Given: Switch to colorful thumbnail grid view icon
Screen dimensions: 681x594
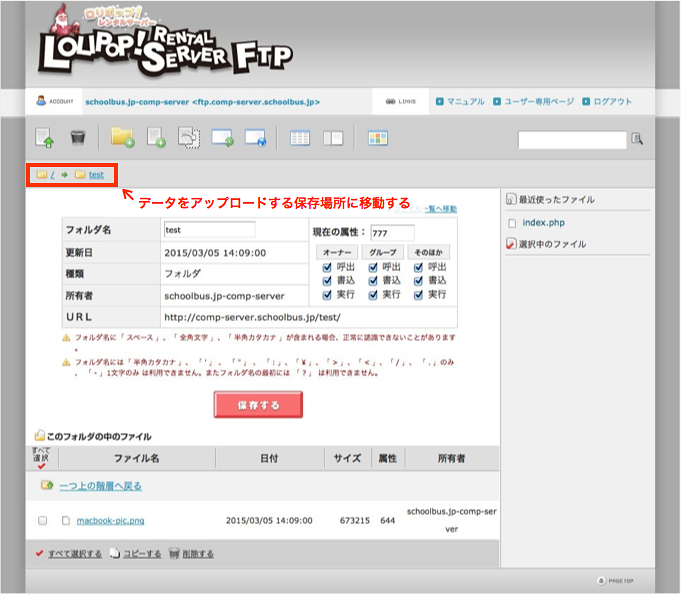Looking at the screenshot, I should [x=378, y=138].
